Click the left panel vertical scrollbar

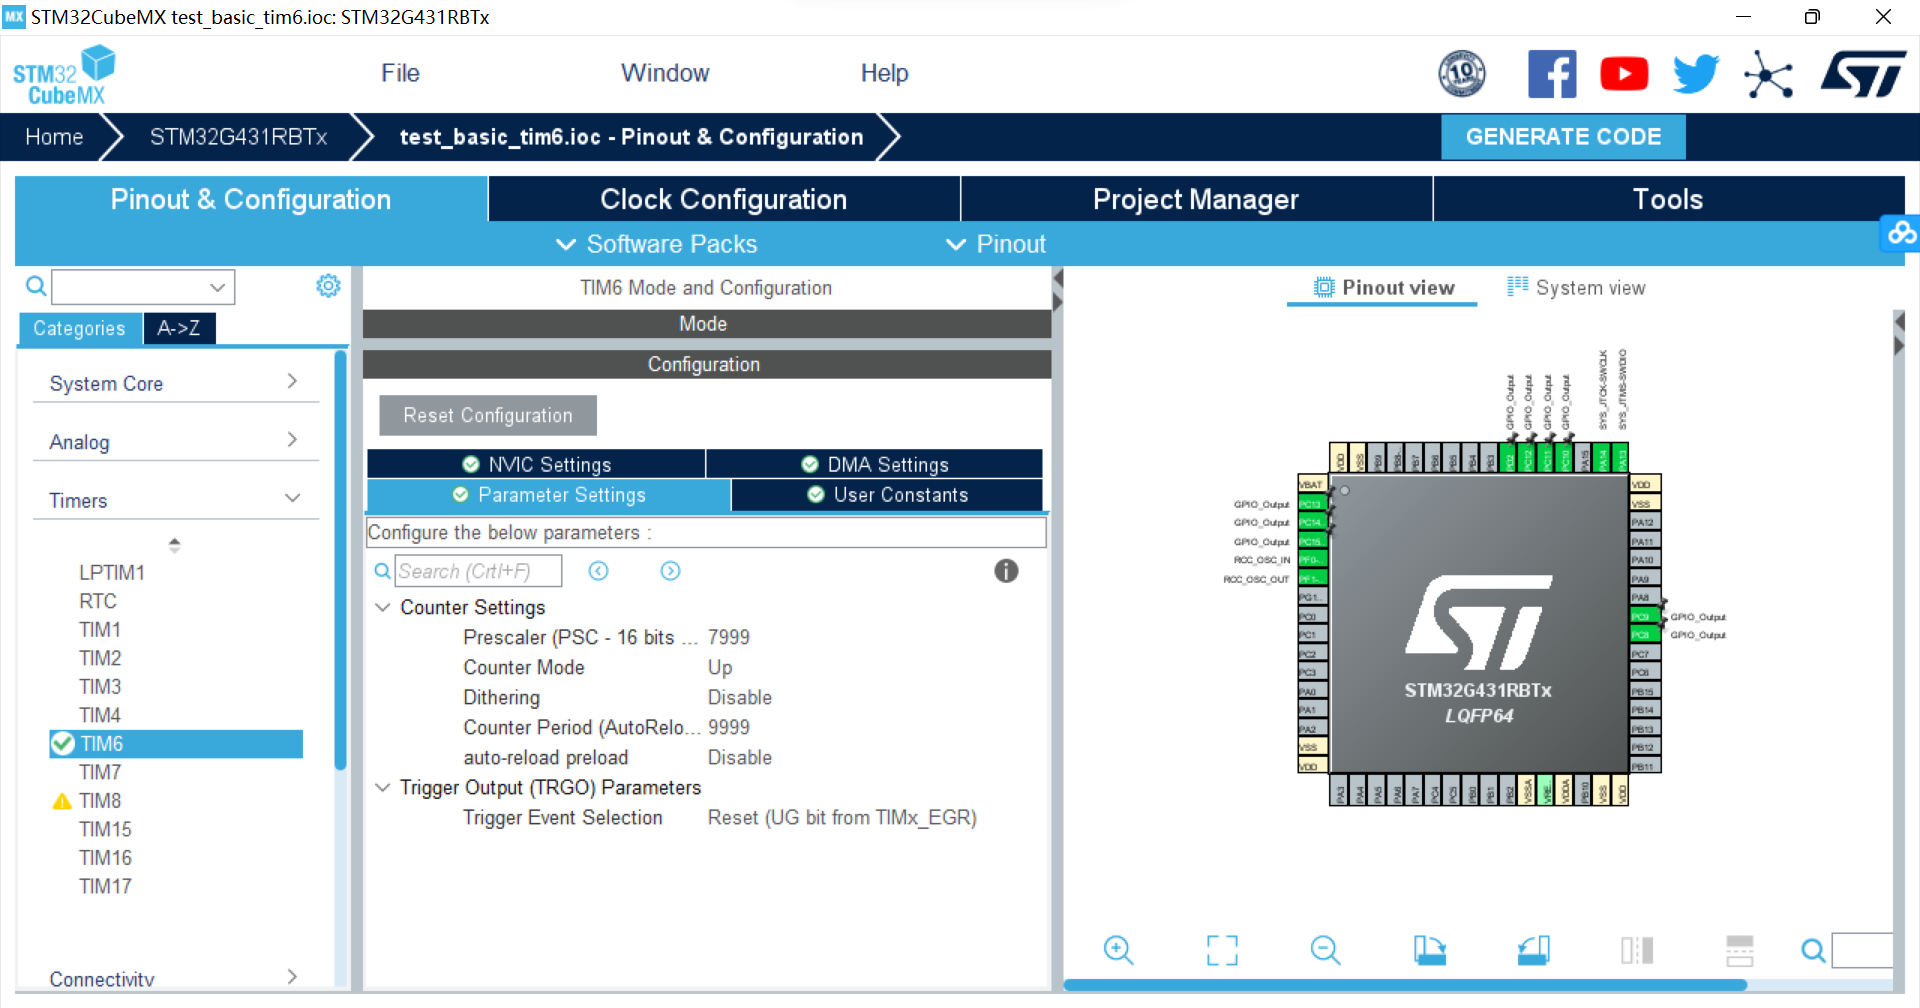[340, 560]
